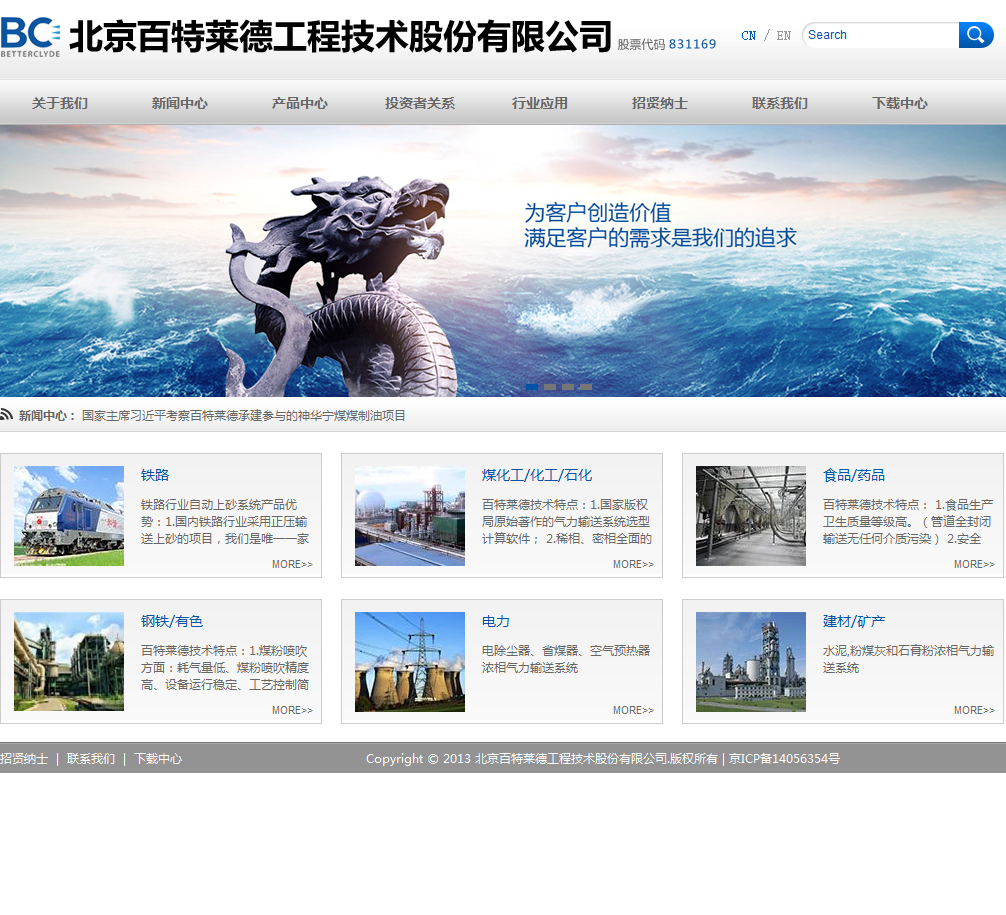Click the 电除尘器、省煤器 description text
This screenshot has width=1006, height=915.
pyautogui.click(x=566, y=659)
